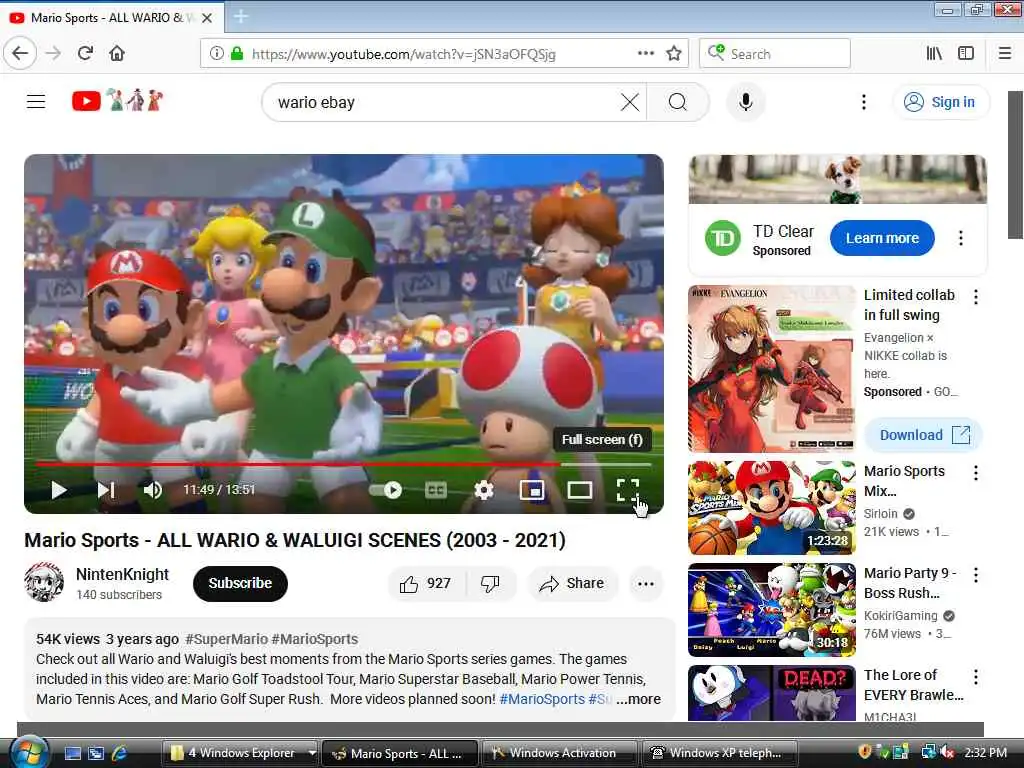Dislike this video
The width and height of the screenshot is (1024, 768).
(490, 583)
